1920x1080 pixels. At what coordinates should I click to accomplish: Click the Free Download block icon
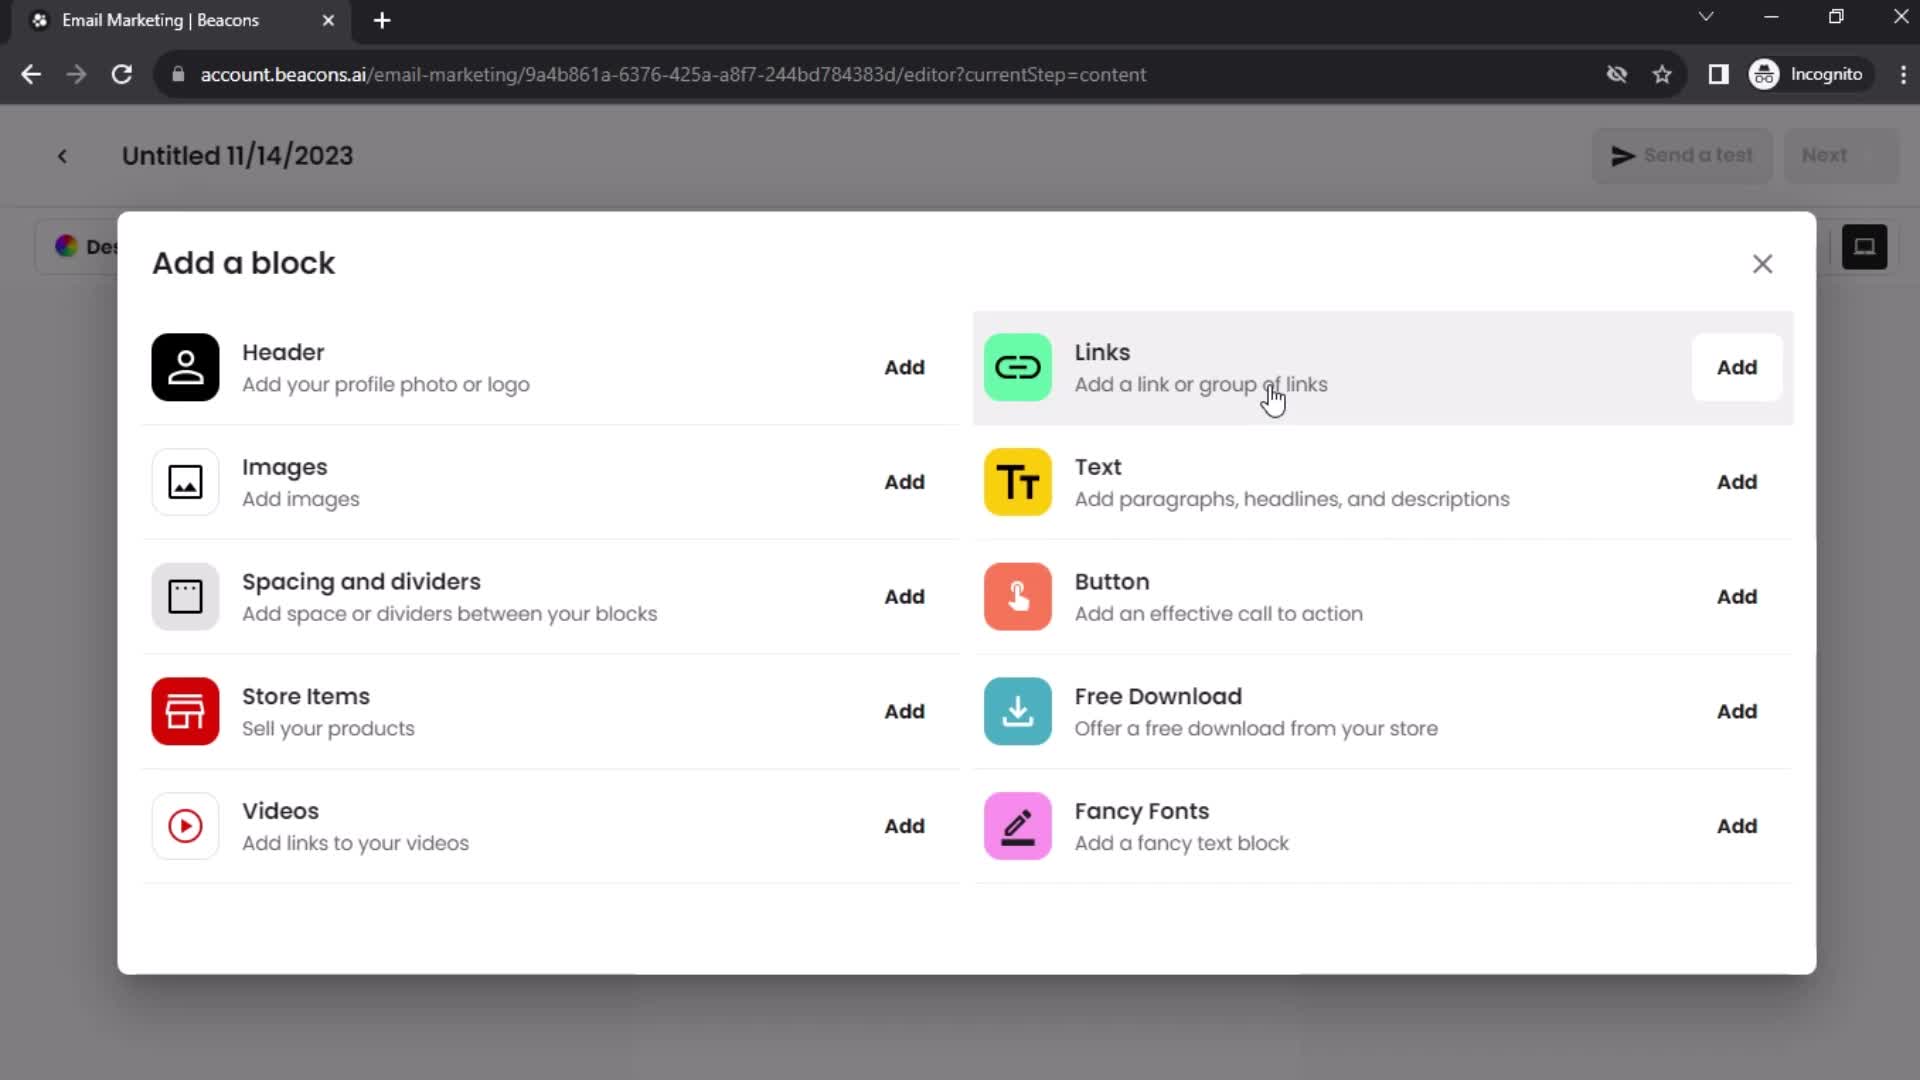pos(1019,712)
